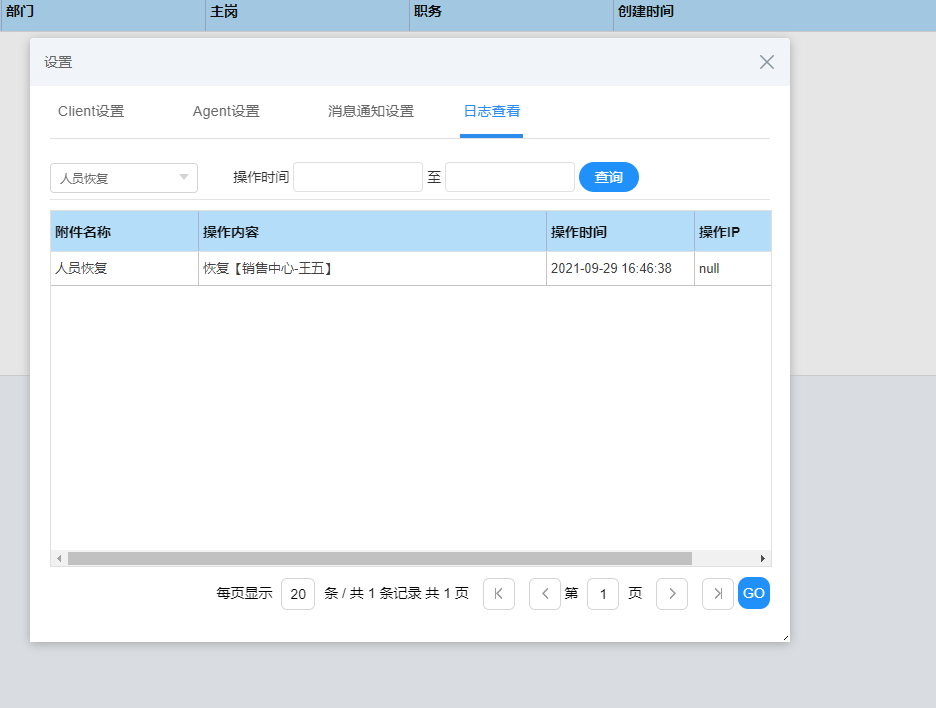This screenshot has height=708, width=936.
Task: Open the 消息通知设置 tab
Action: 371,112
